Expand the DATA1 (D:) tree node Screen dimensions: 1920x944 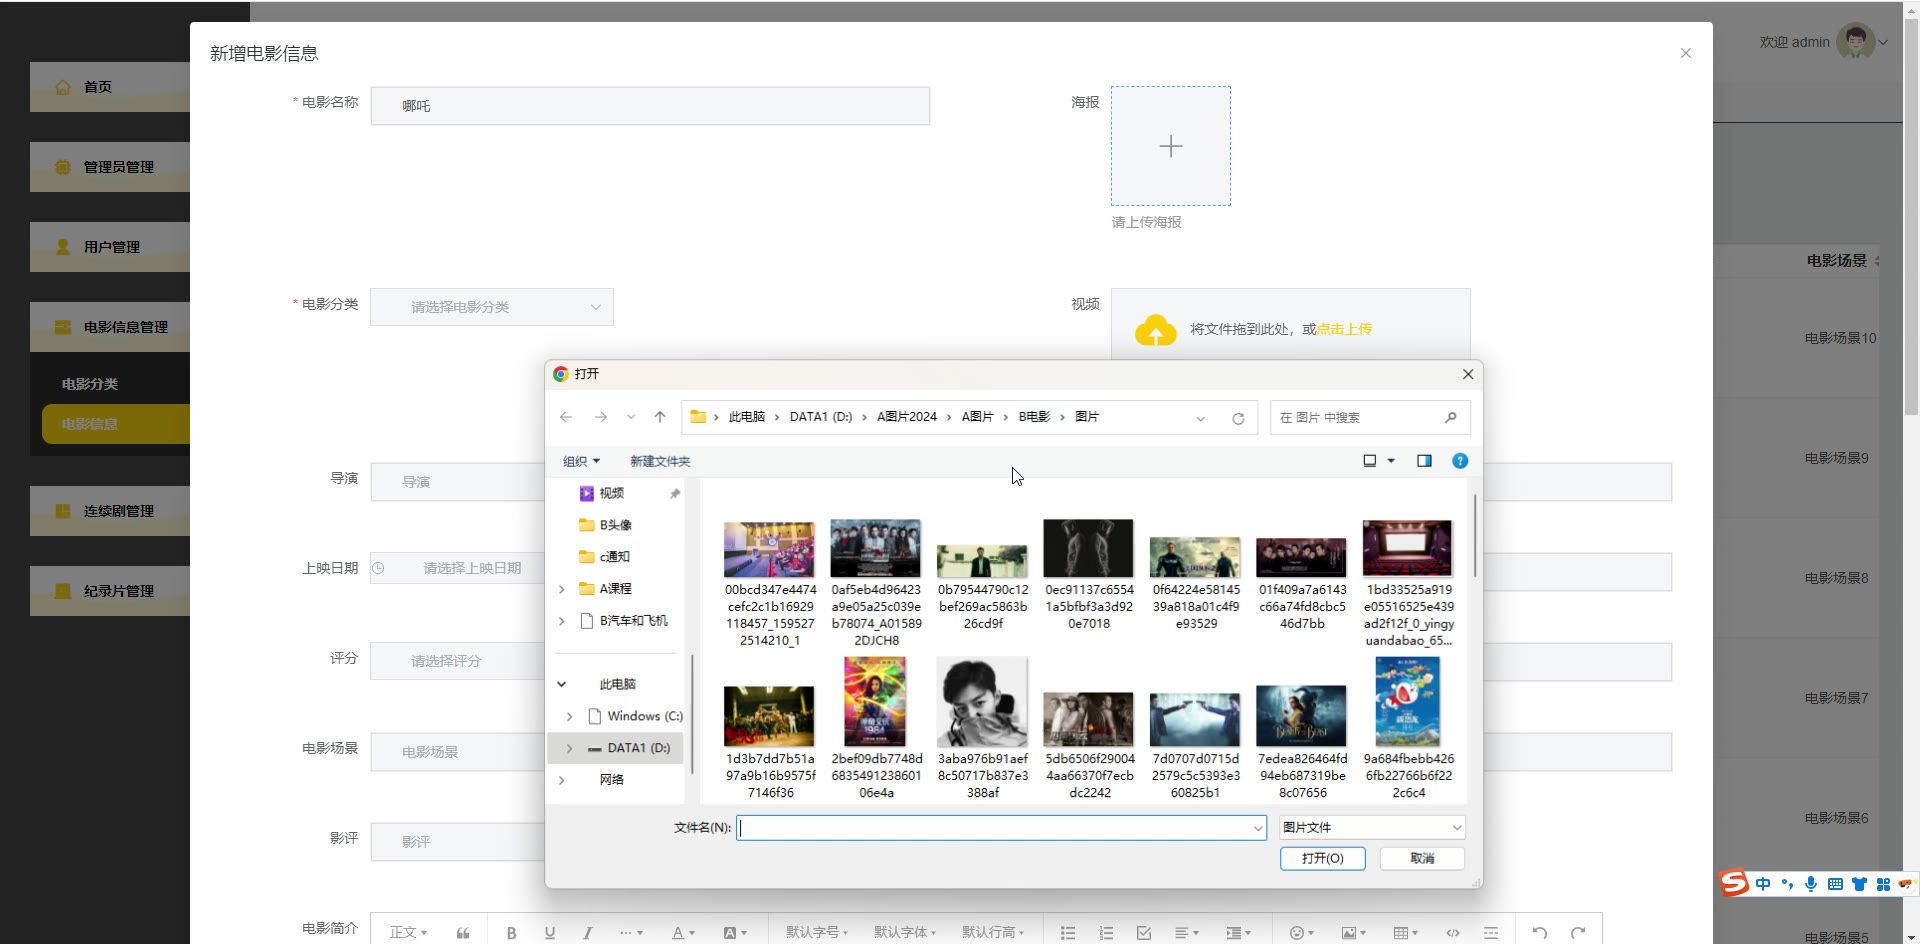tap(569, 748)
